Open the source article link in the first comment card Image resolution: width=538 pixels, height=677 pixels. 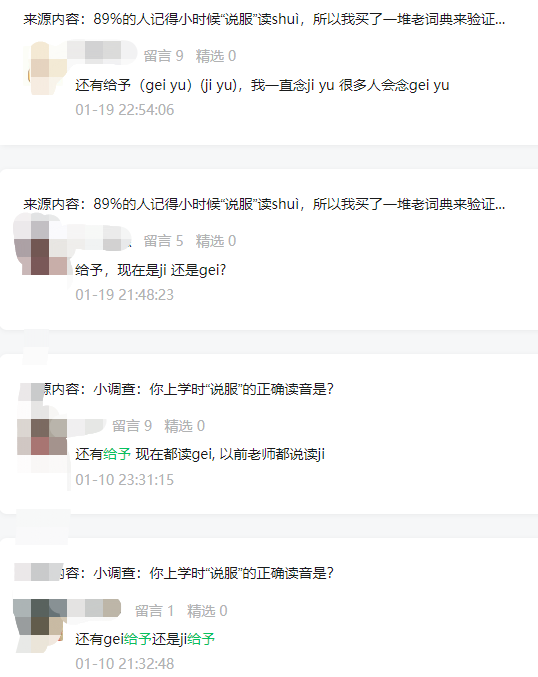coord(264,19)
